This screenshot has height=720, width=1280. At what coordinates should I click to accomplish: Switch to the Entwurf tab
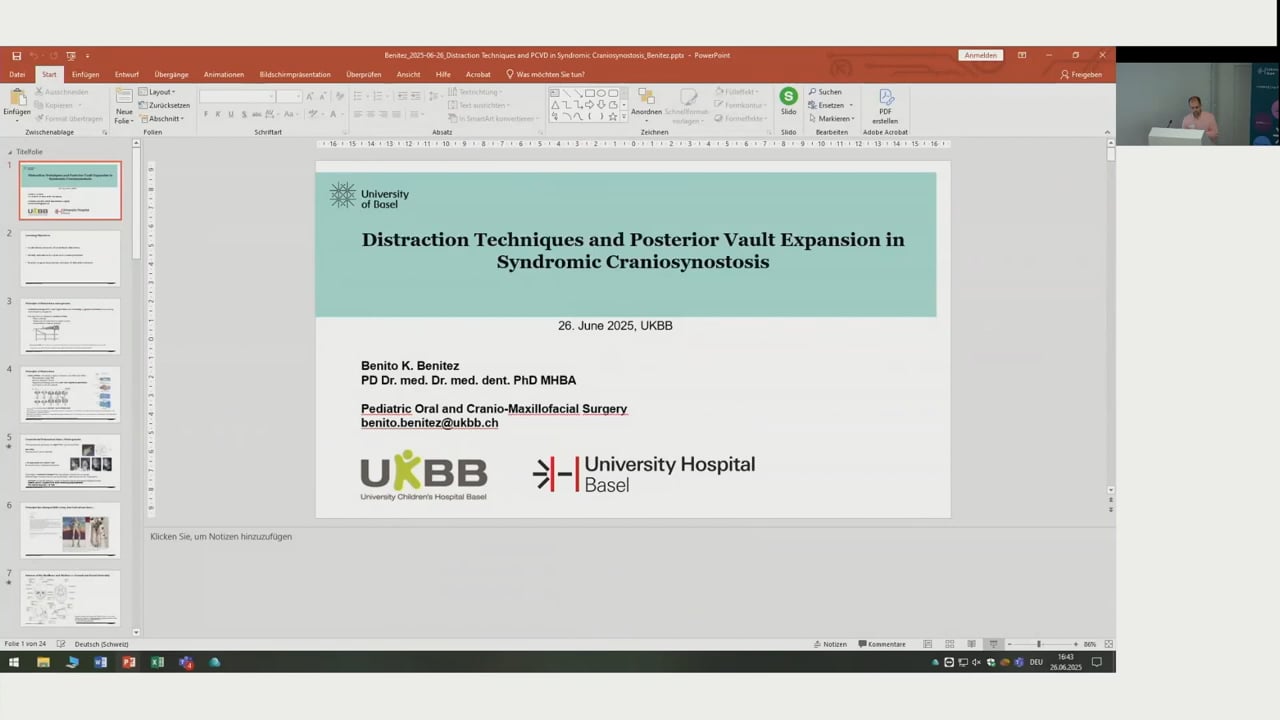pos(127,74)
